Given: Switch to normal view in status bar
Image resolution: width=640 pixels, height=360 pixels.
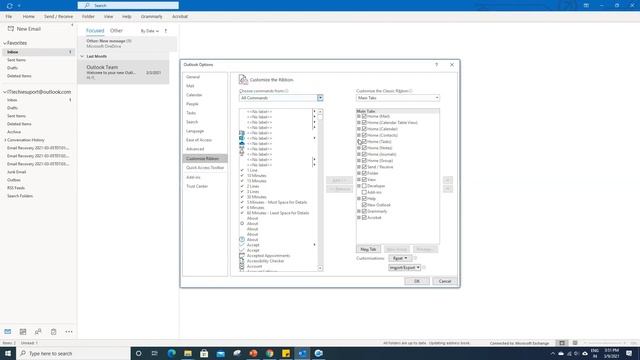Looking at the screenshot, I should tap(562, 343).
